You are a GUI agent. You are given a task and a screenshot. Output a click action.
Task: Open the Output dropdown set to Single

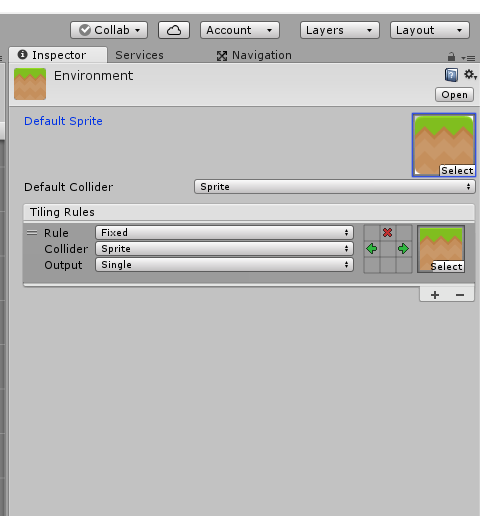point(224,265)
